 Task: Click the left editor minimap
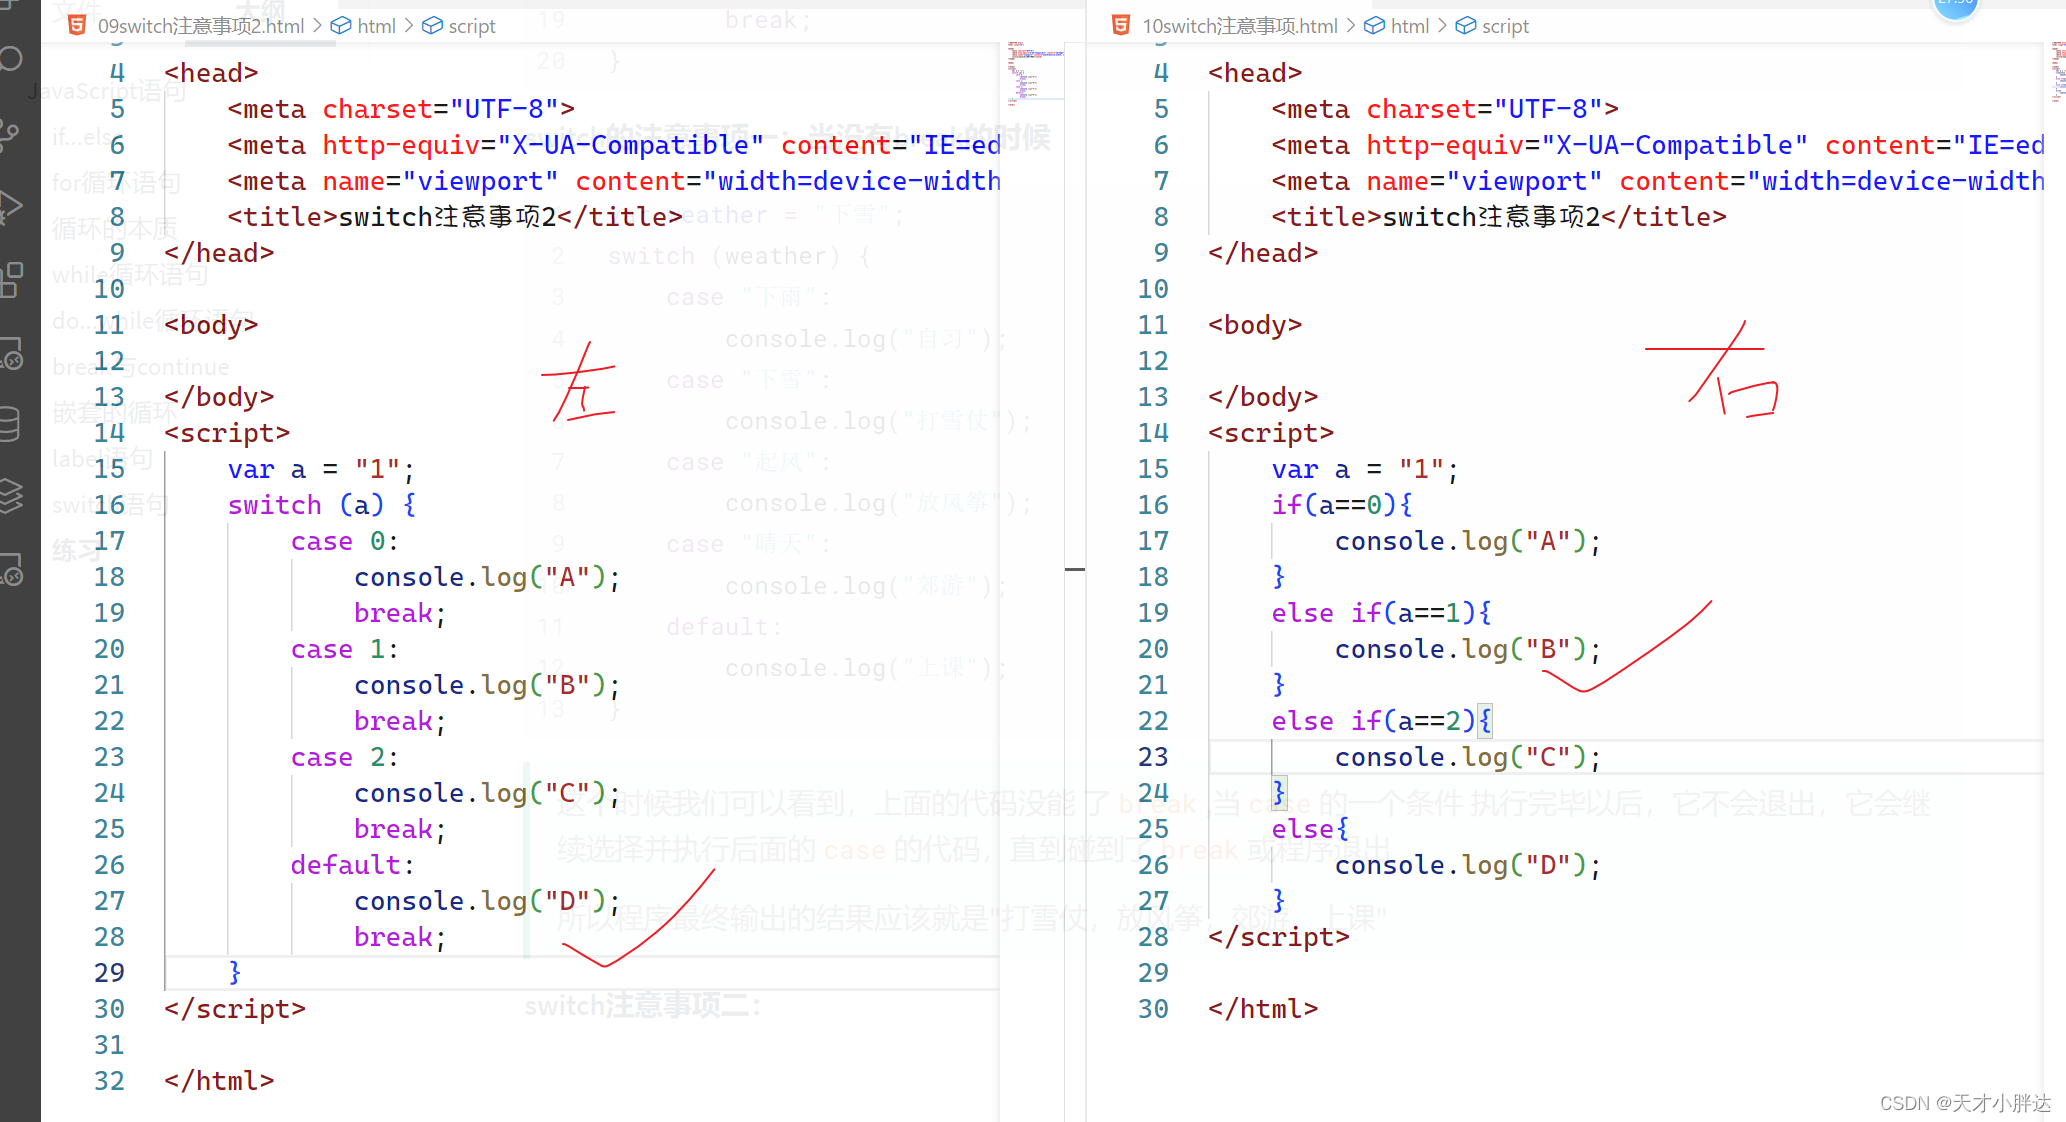click(1035, 72)
